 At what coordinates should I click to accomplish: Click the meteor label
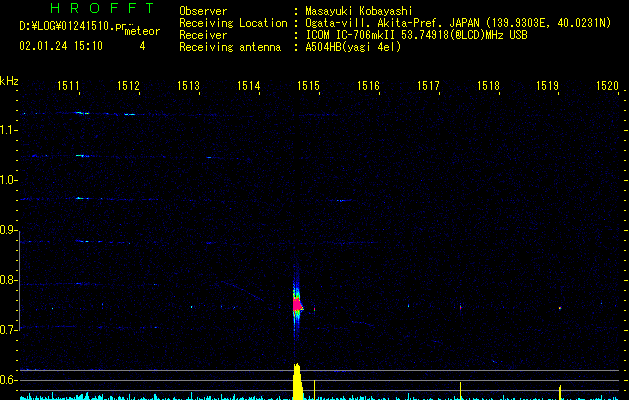click(x=142, y=31)
